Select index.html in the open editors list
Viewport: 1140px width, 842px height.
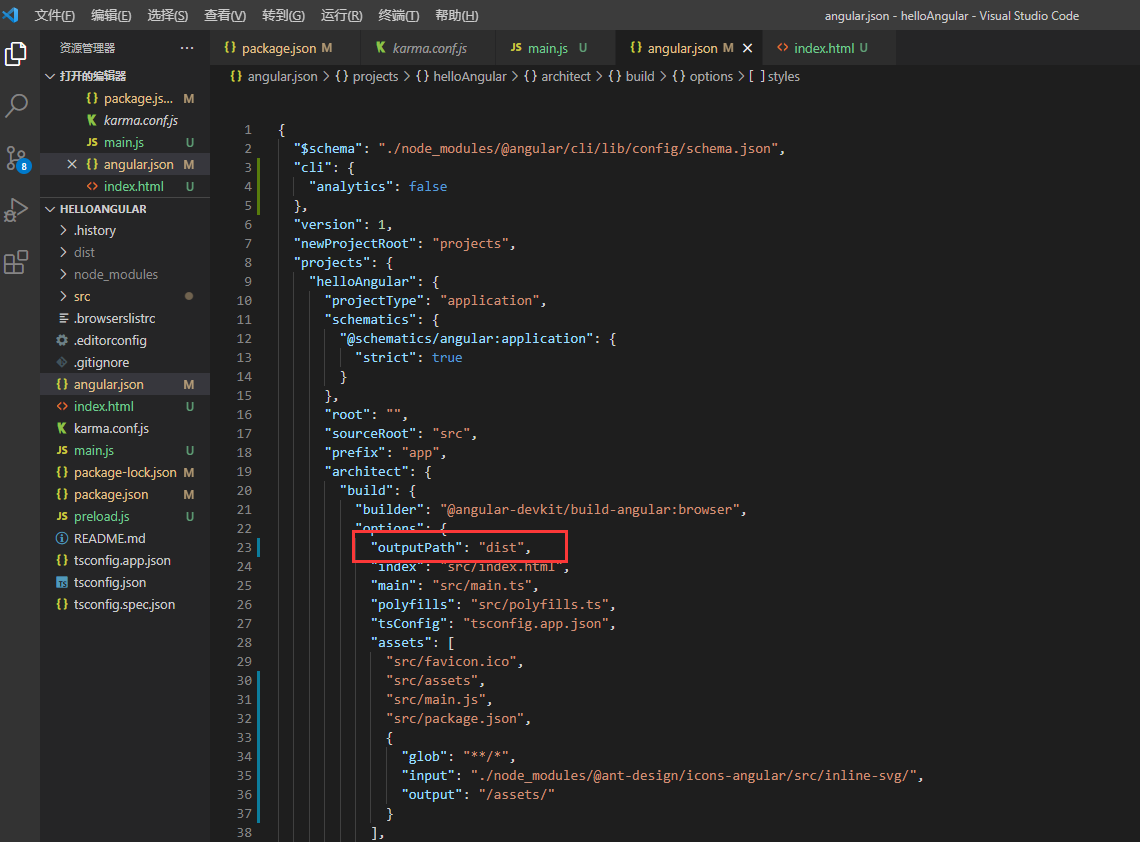125,186
